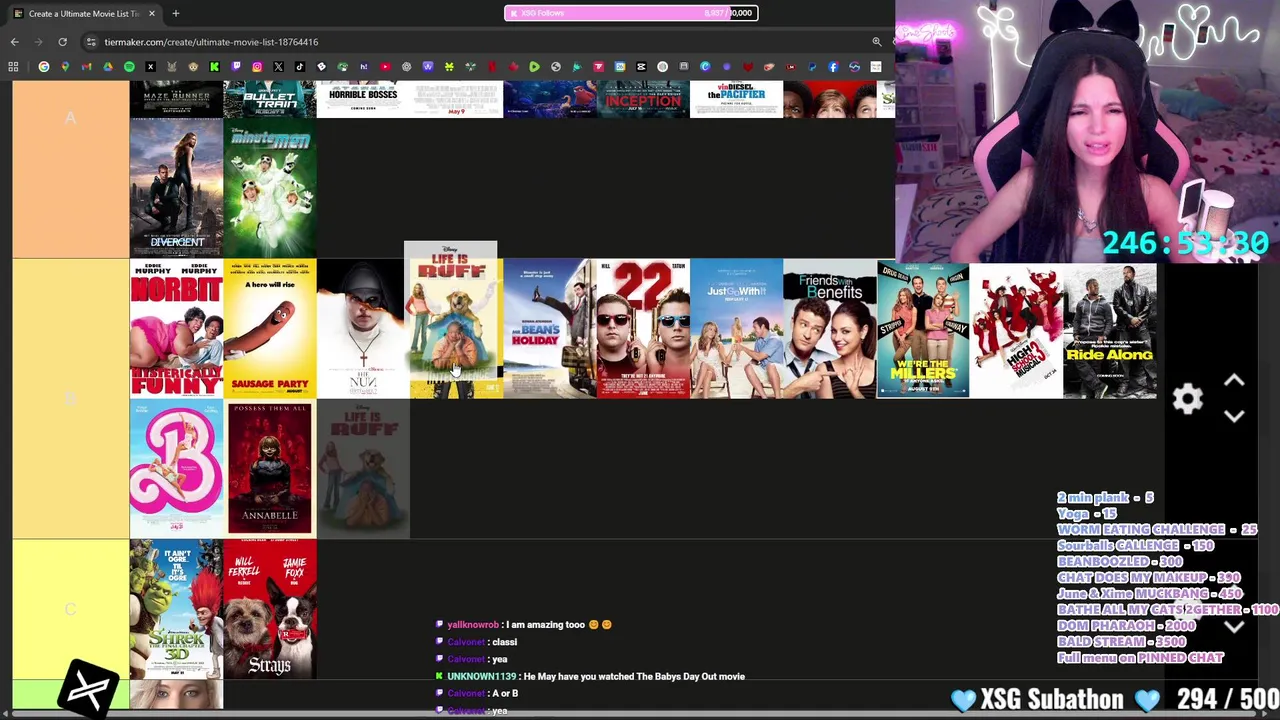Select the Create a Ultimate Movie List tab

coord(82,13)
